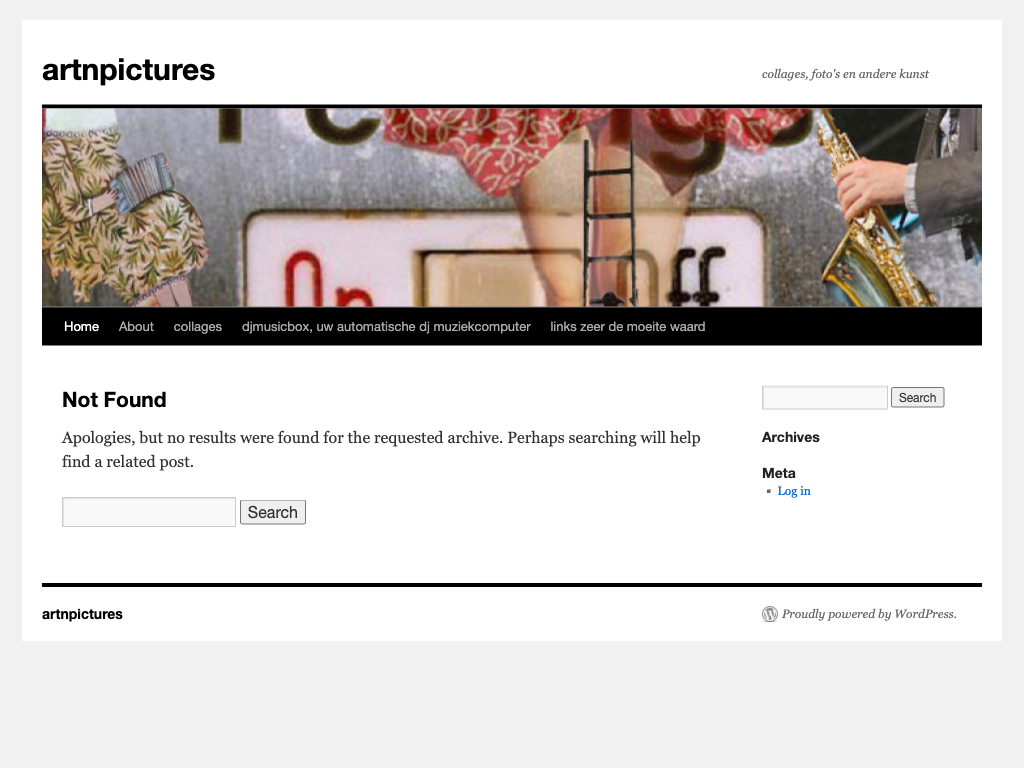Focus the sidebar search input field
1024x768 pixels.
tap(824, 398)
